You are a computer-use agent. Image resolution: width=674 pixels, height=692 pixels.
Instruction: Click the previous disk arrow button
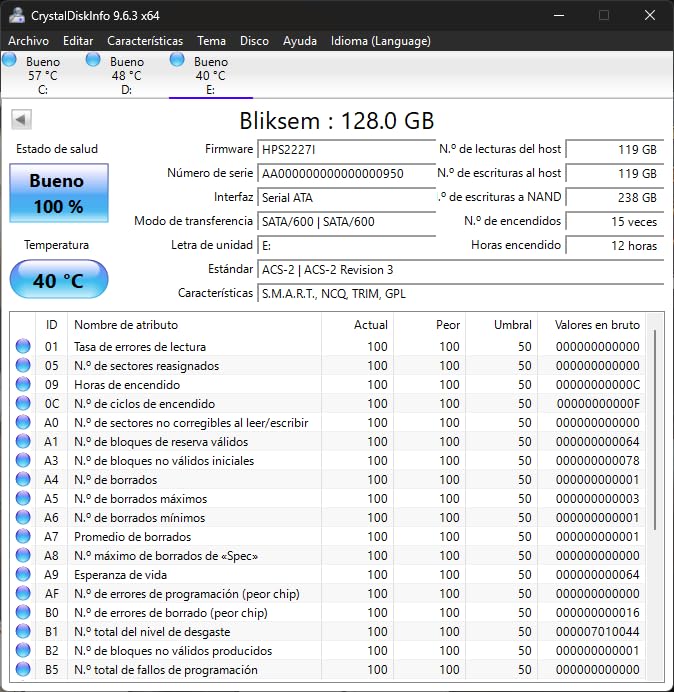(21, 119)
